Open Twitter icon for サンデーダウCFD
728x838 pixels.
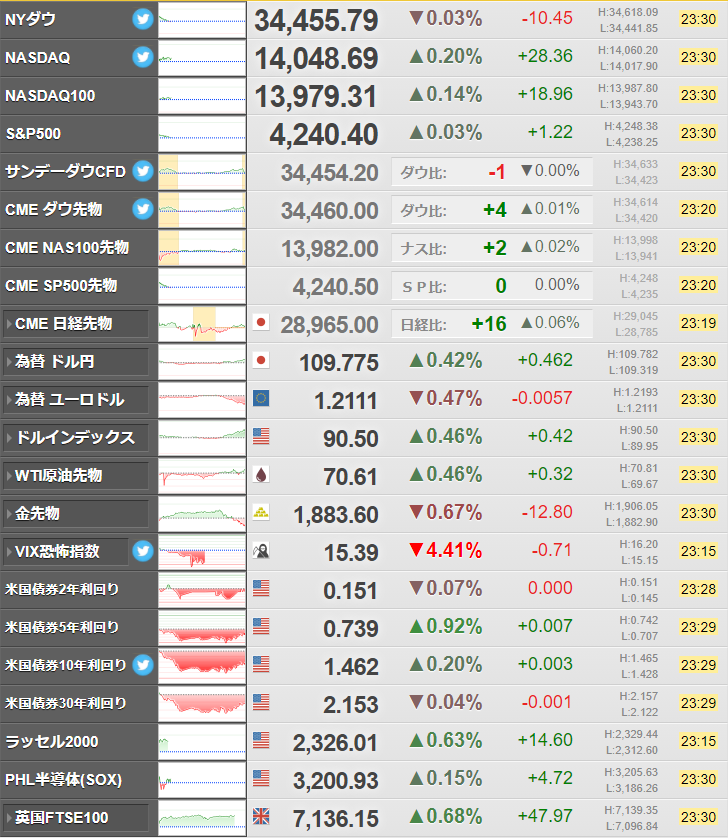pyautogui.click(x=143, y=171)
